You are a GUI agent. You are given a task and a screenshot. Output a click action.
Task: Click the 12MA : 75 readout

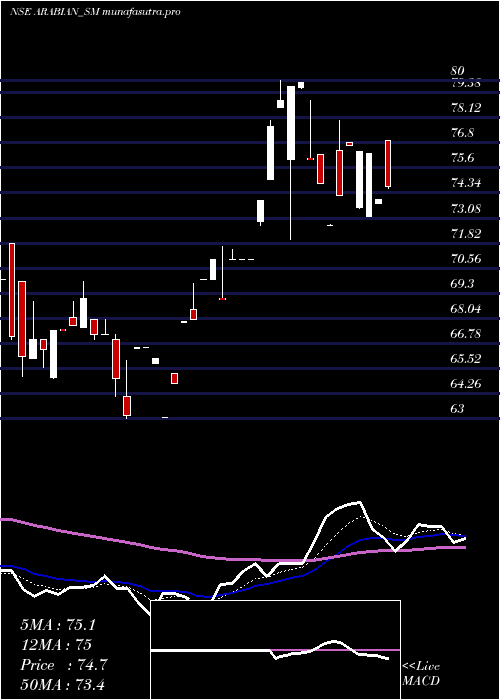point(56,645)
